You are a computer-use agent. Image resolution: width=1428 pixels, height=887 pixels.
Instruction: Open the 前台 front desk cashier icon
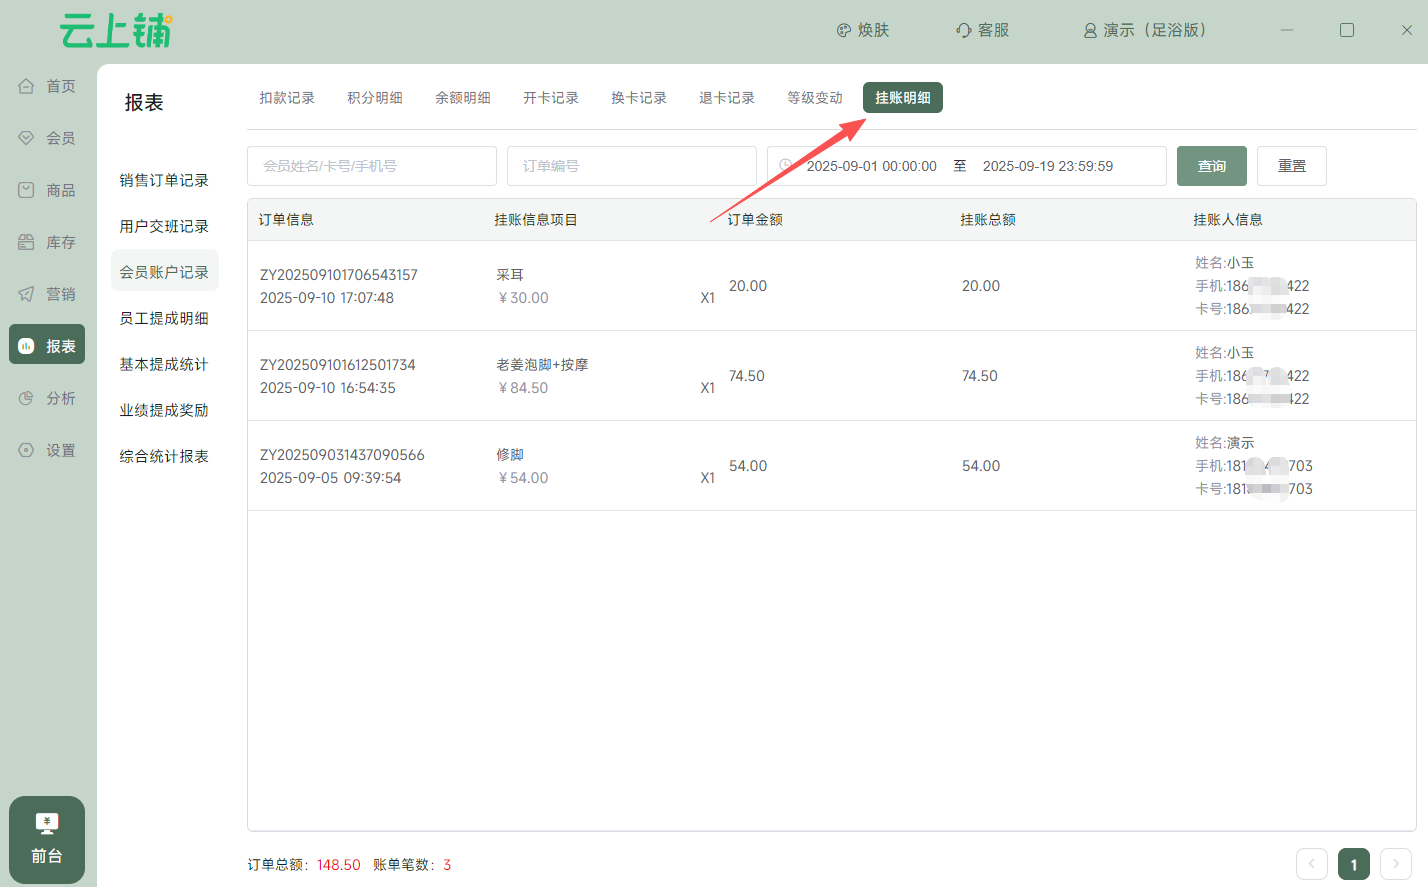47,823
